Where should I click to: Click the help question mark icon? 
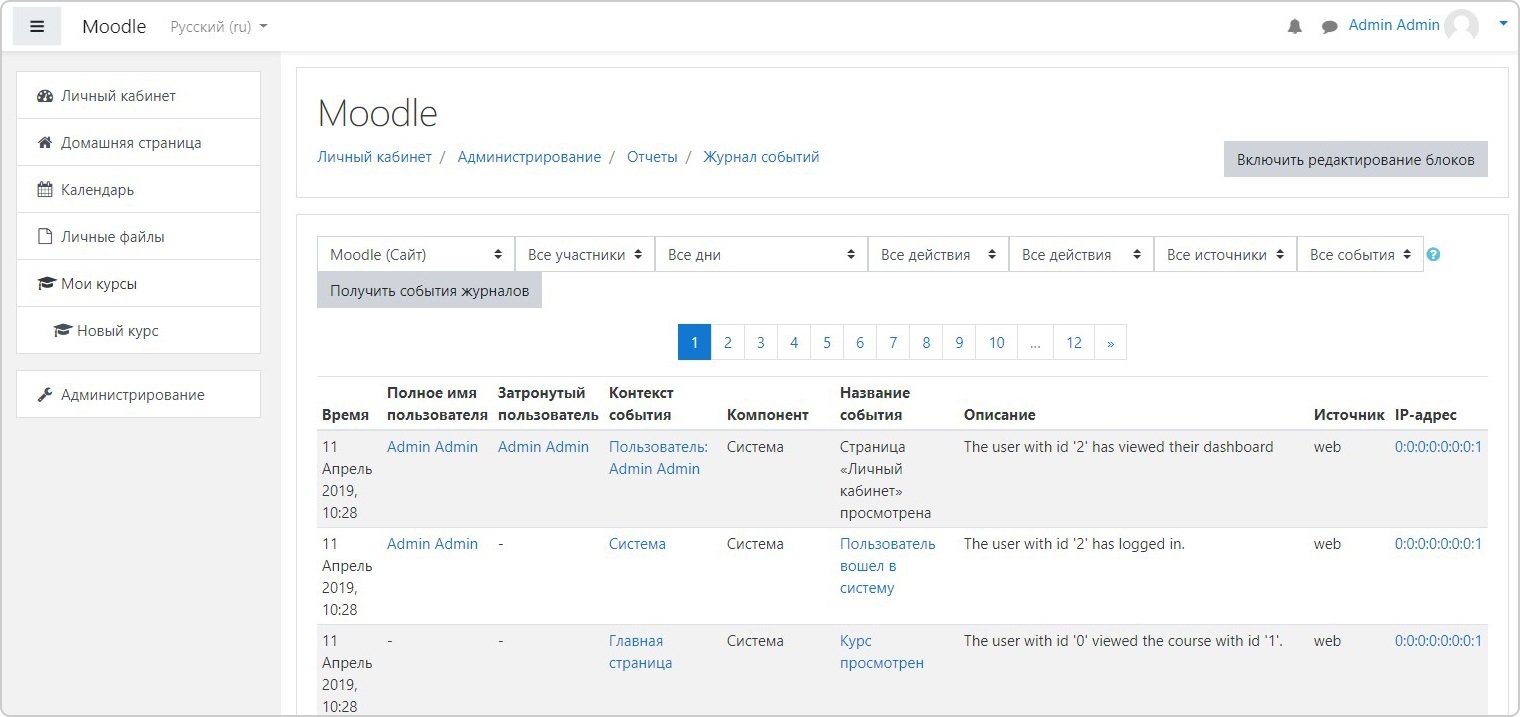coord(1433,255)
